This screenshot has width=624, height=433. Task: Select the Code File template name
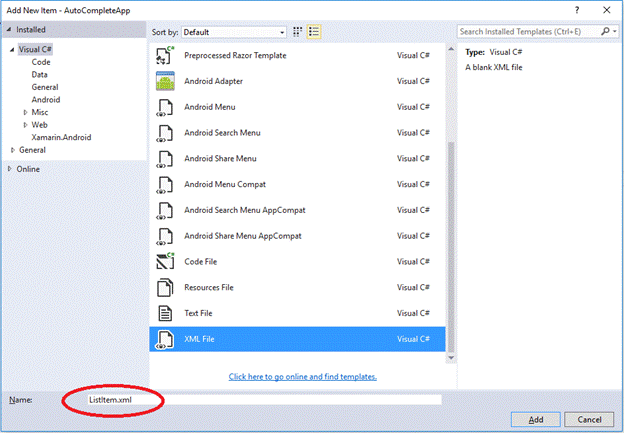pos(201,262)
